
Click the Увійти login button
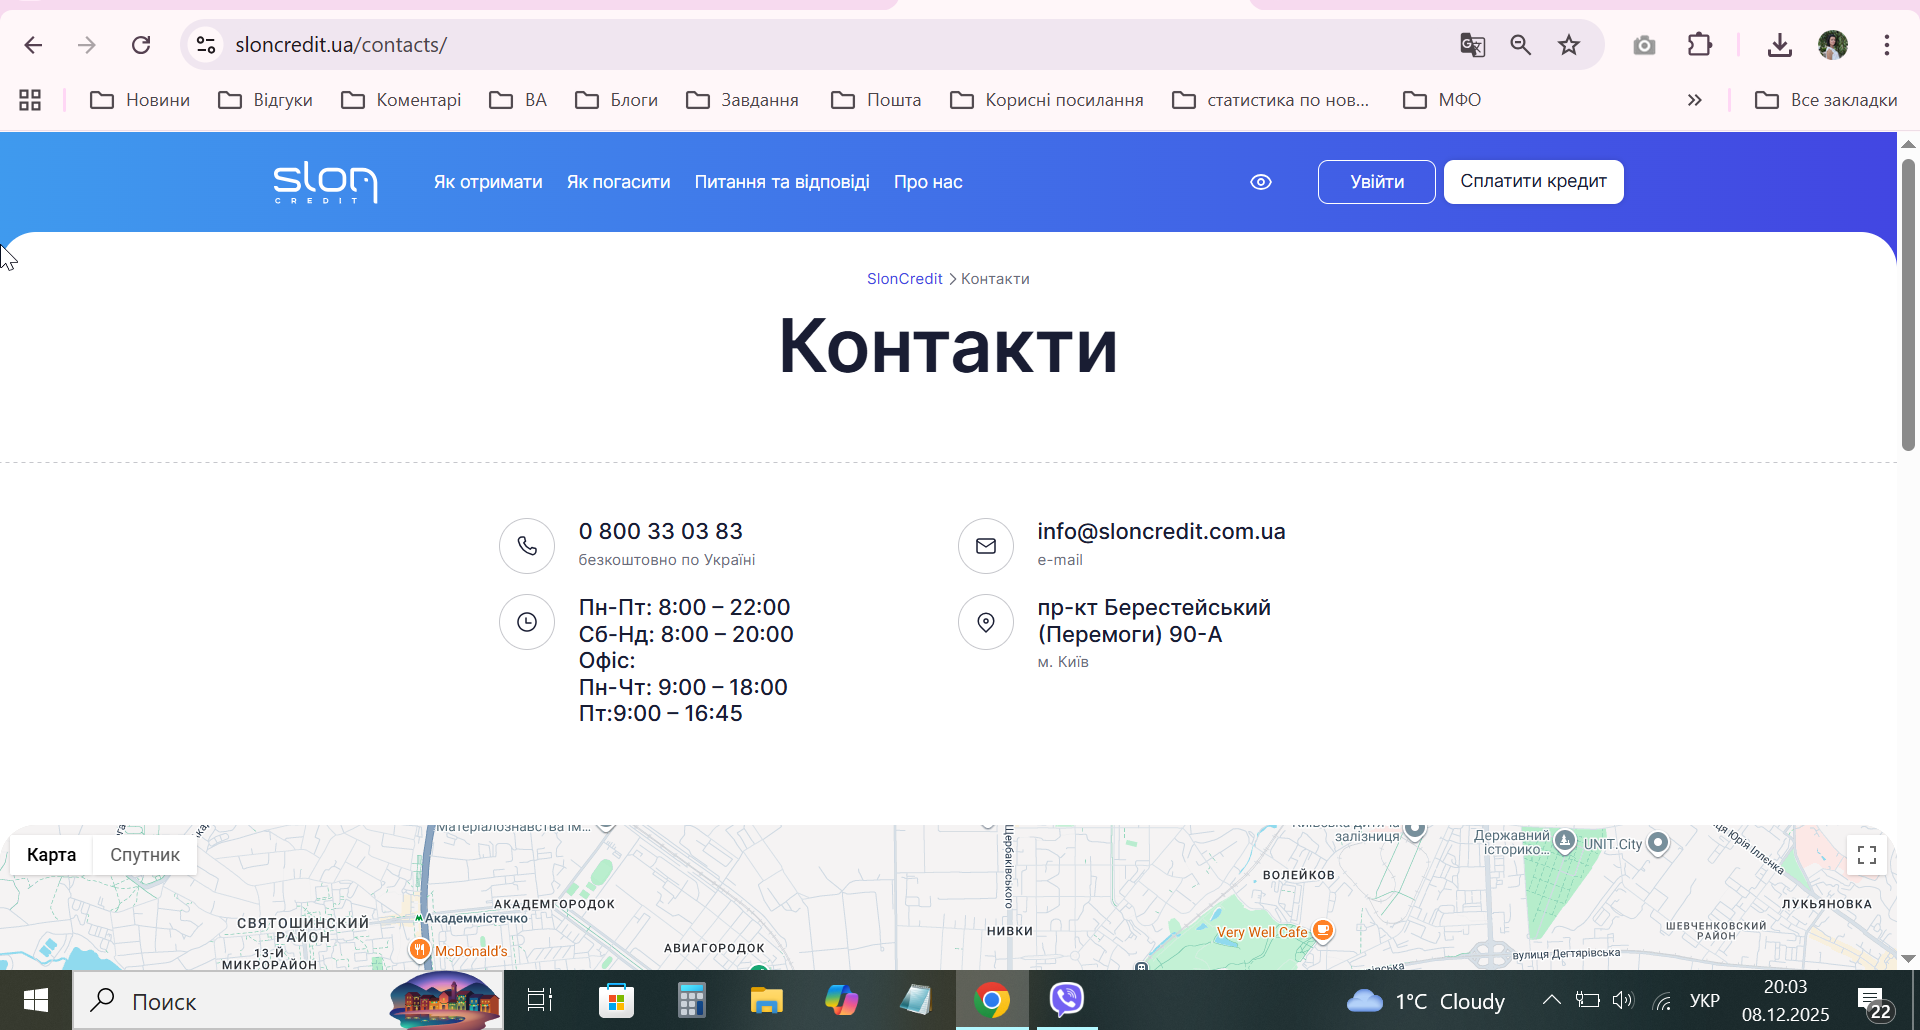pyautogui.click(x=1377, y=182)
